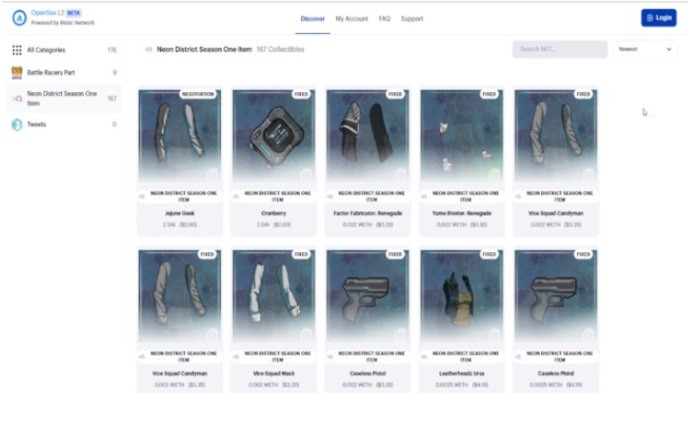Open the Newest sort dropdown
The width and height of the screenshot is (688, 434).
[x=645, y=49]
